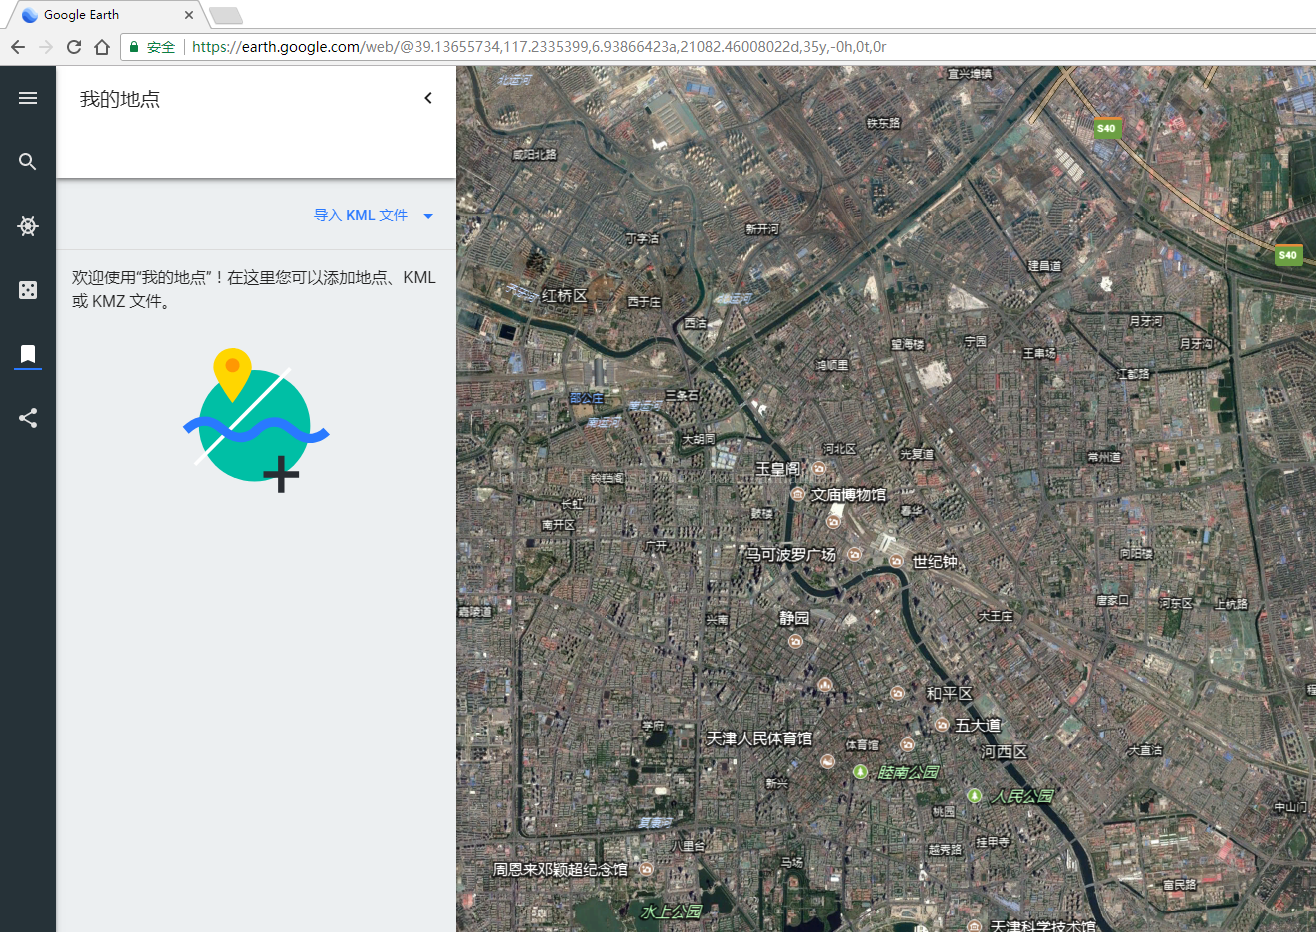Viewport: 1316px width, 932px height.
Task: Collapse the 我的地点 panel with the chevron
Action: coord(428,98)
